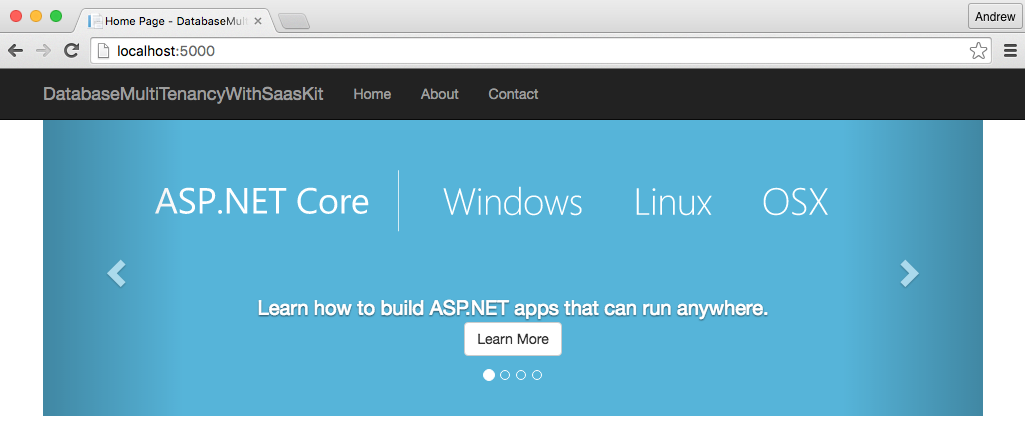Image resolution: width=1025 pixels, height=429 pixels.
Task: Select the first carousel indicator dot
Action: pos(488,375)
